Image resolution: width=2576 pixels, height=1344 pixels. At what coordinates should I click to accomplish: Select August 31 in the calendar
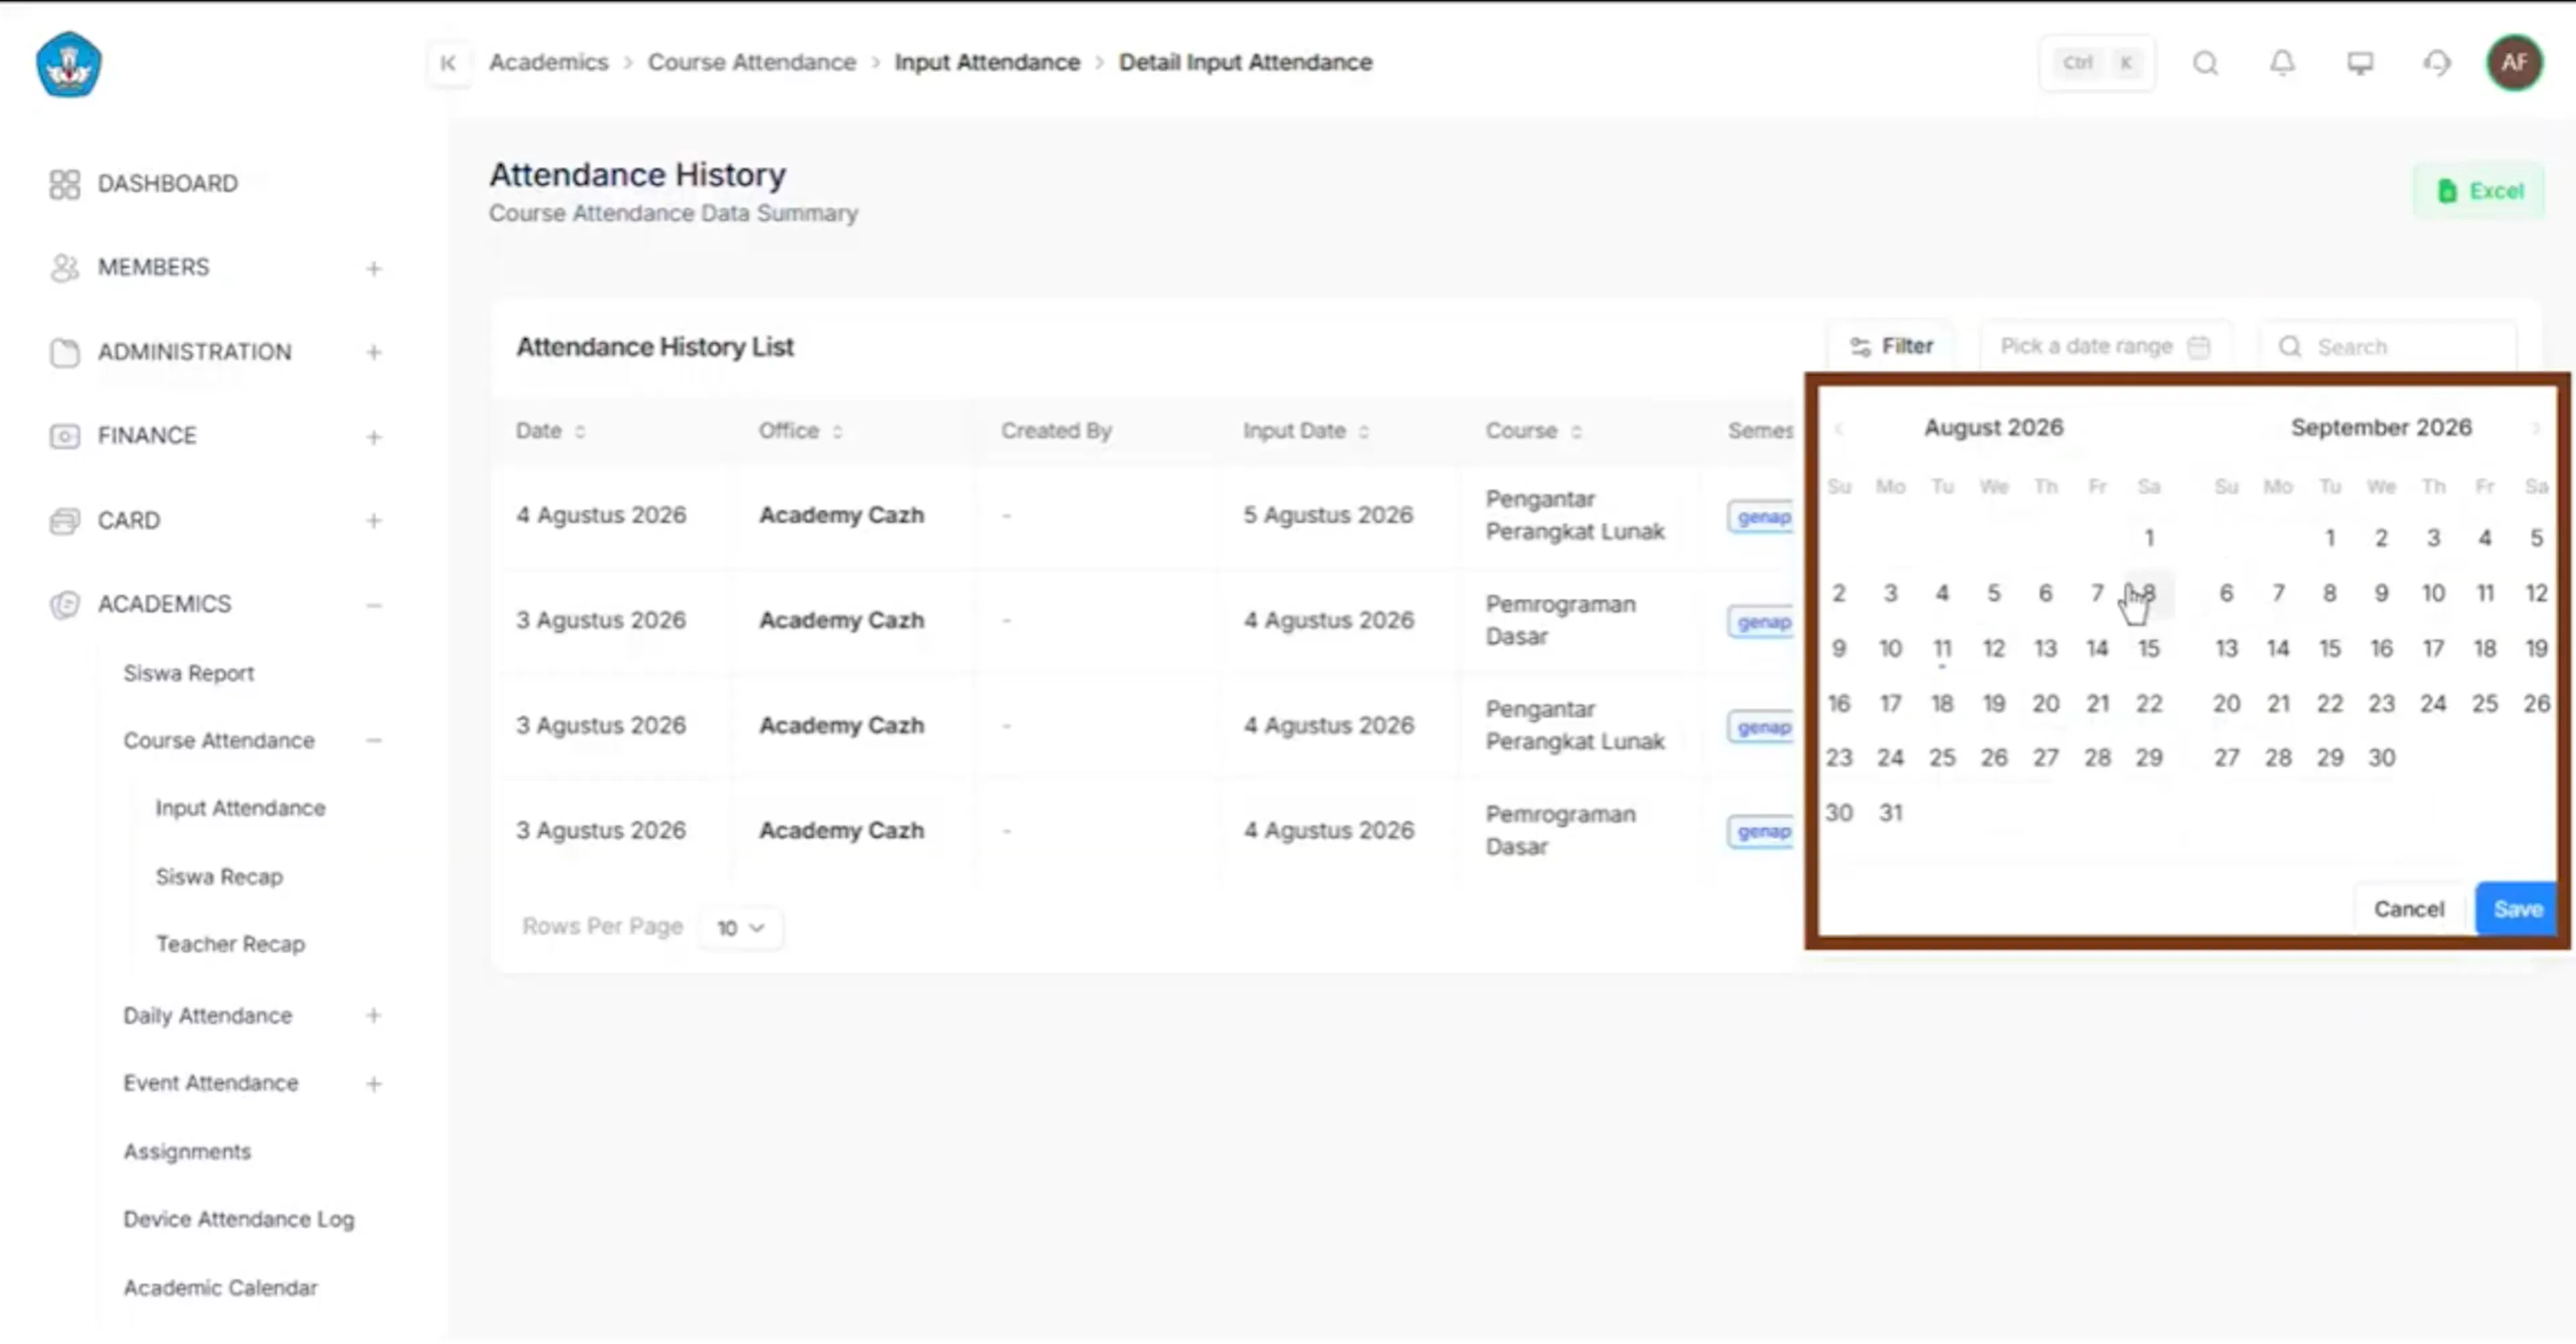tap(1890, 813)
